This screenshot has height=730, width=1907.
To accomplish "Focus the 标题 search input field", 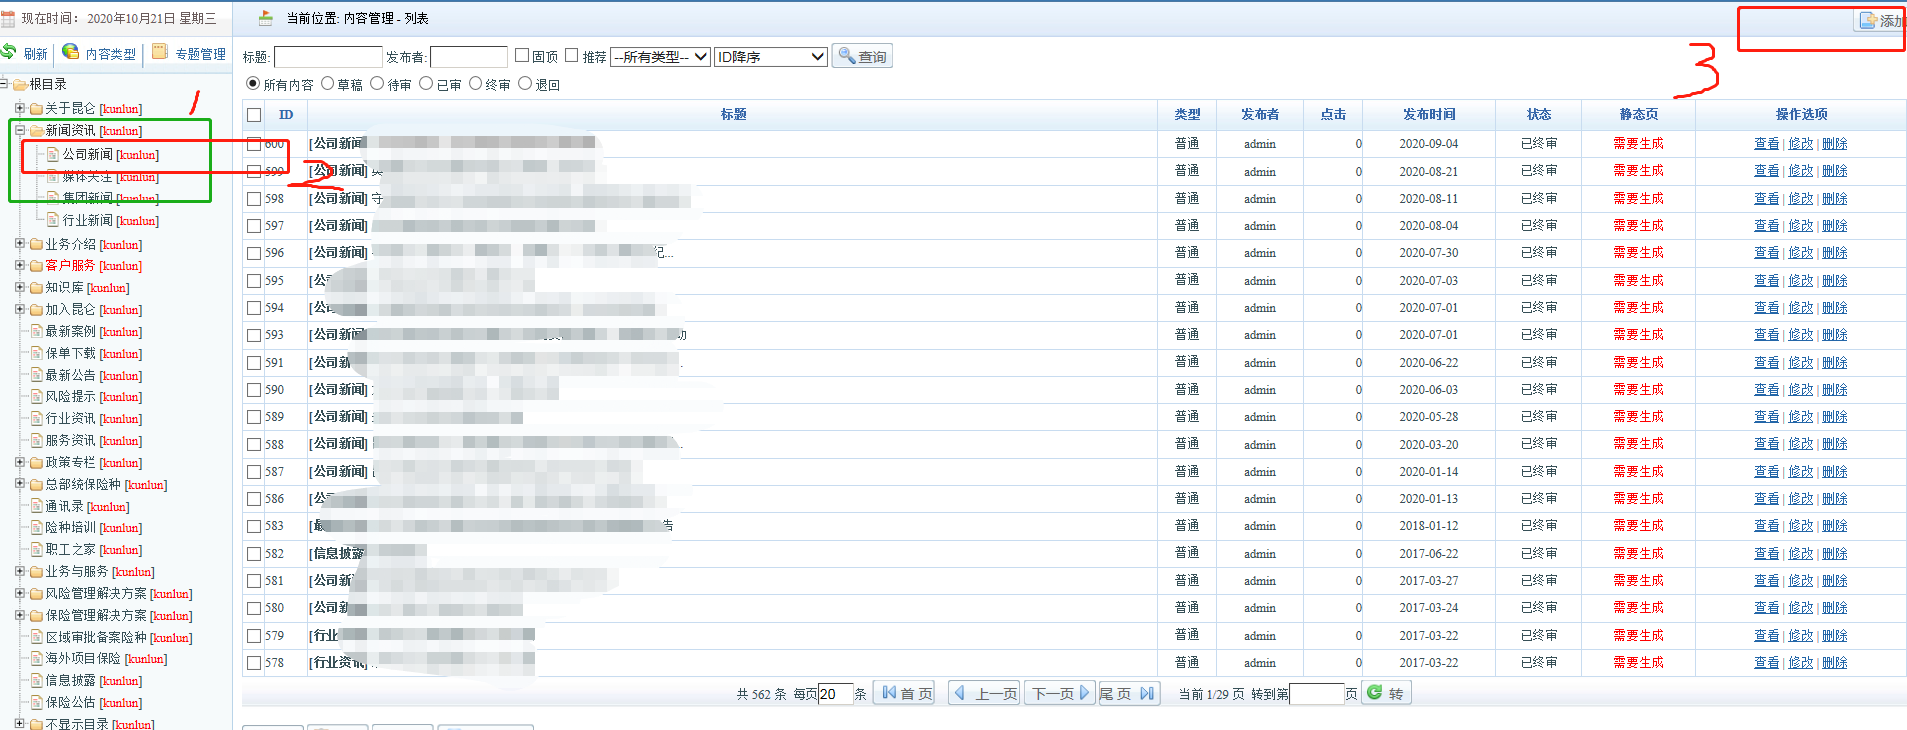I will (328, 57).
